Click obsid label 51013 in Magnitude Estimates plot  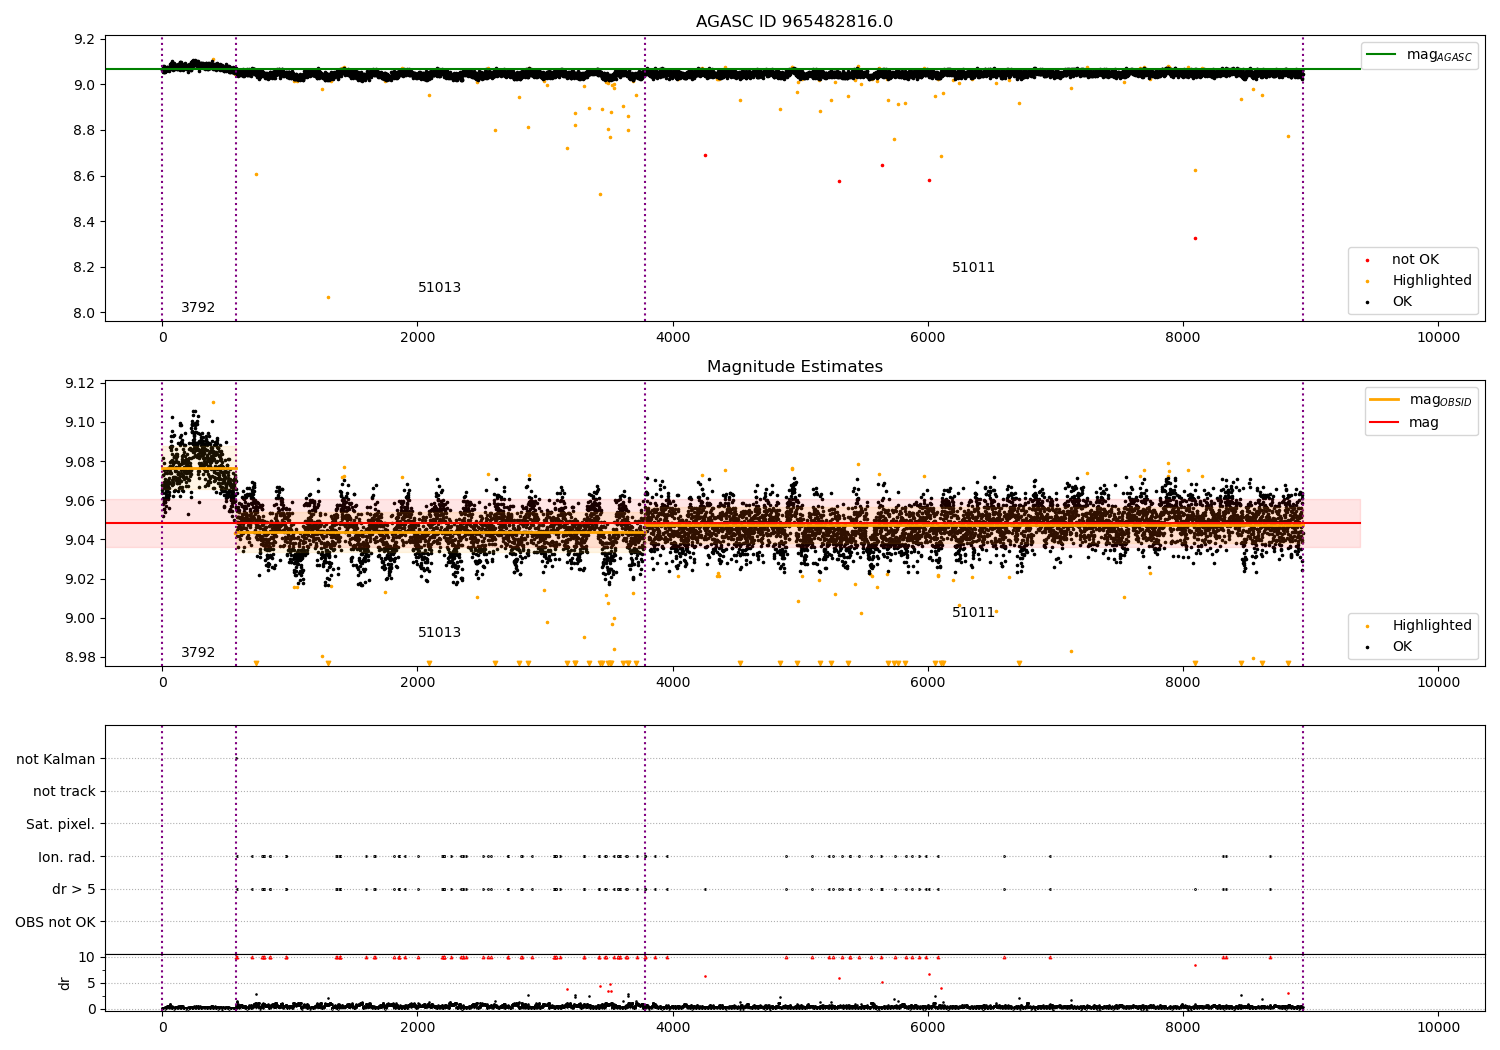439,633
